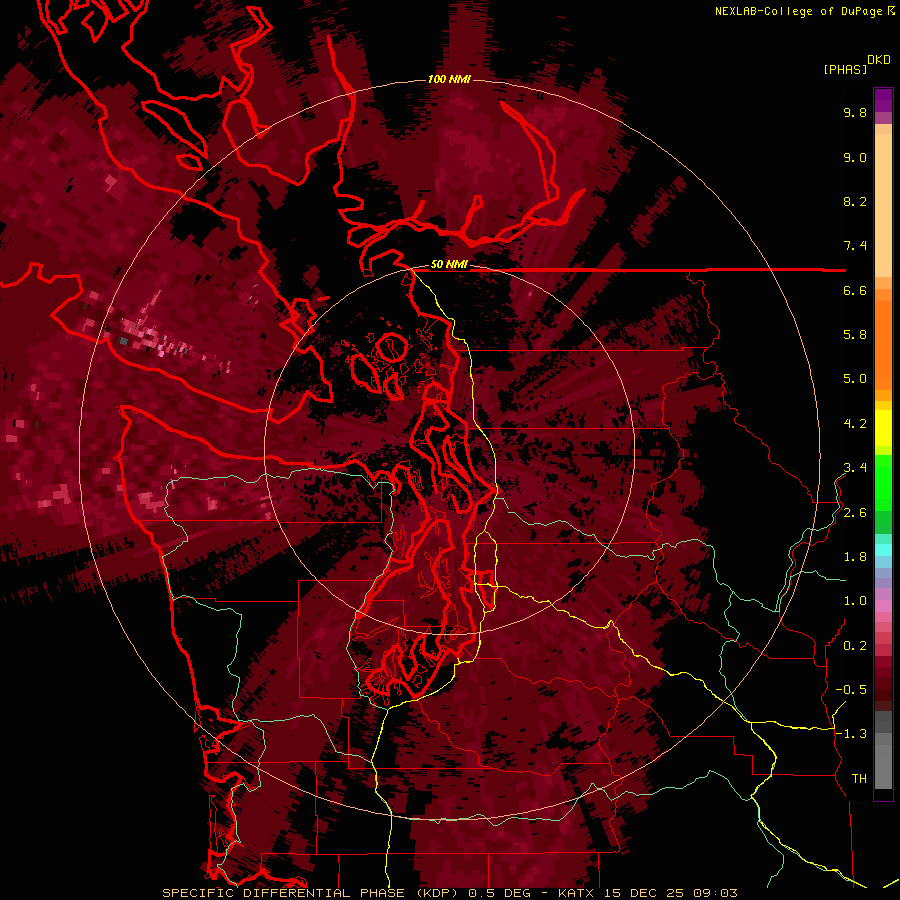Click the 0.2 legend value
This screenshot has height=900, width=900.
(855, 646)
